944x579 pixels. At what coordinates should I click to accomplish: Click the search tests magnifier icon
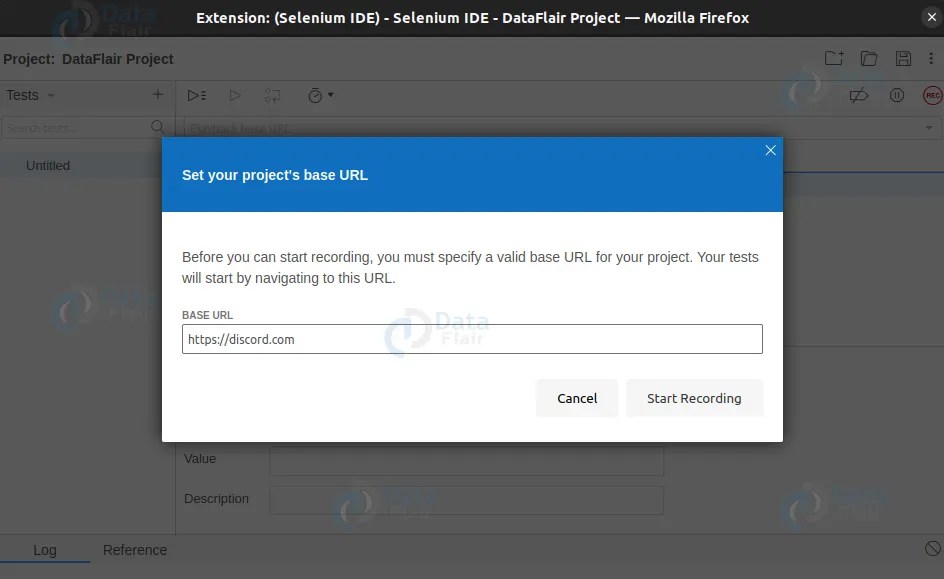(x=158, y=127)
